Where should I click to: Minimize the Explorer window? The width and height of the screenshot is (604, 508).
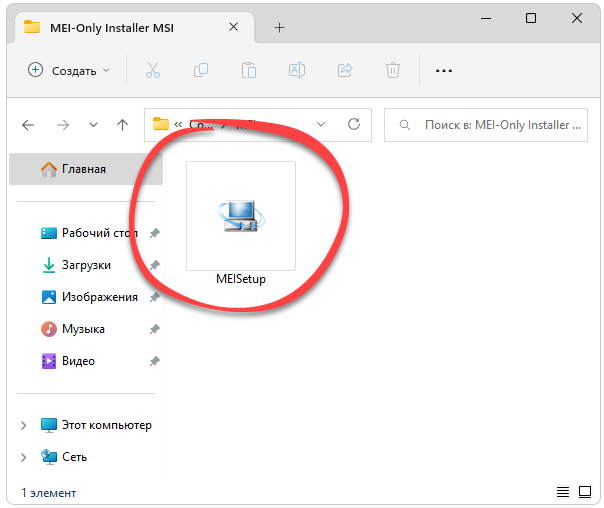(486, 18)
